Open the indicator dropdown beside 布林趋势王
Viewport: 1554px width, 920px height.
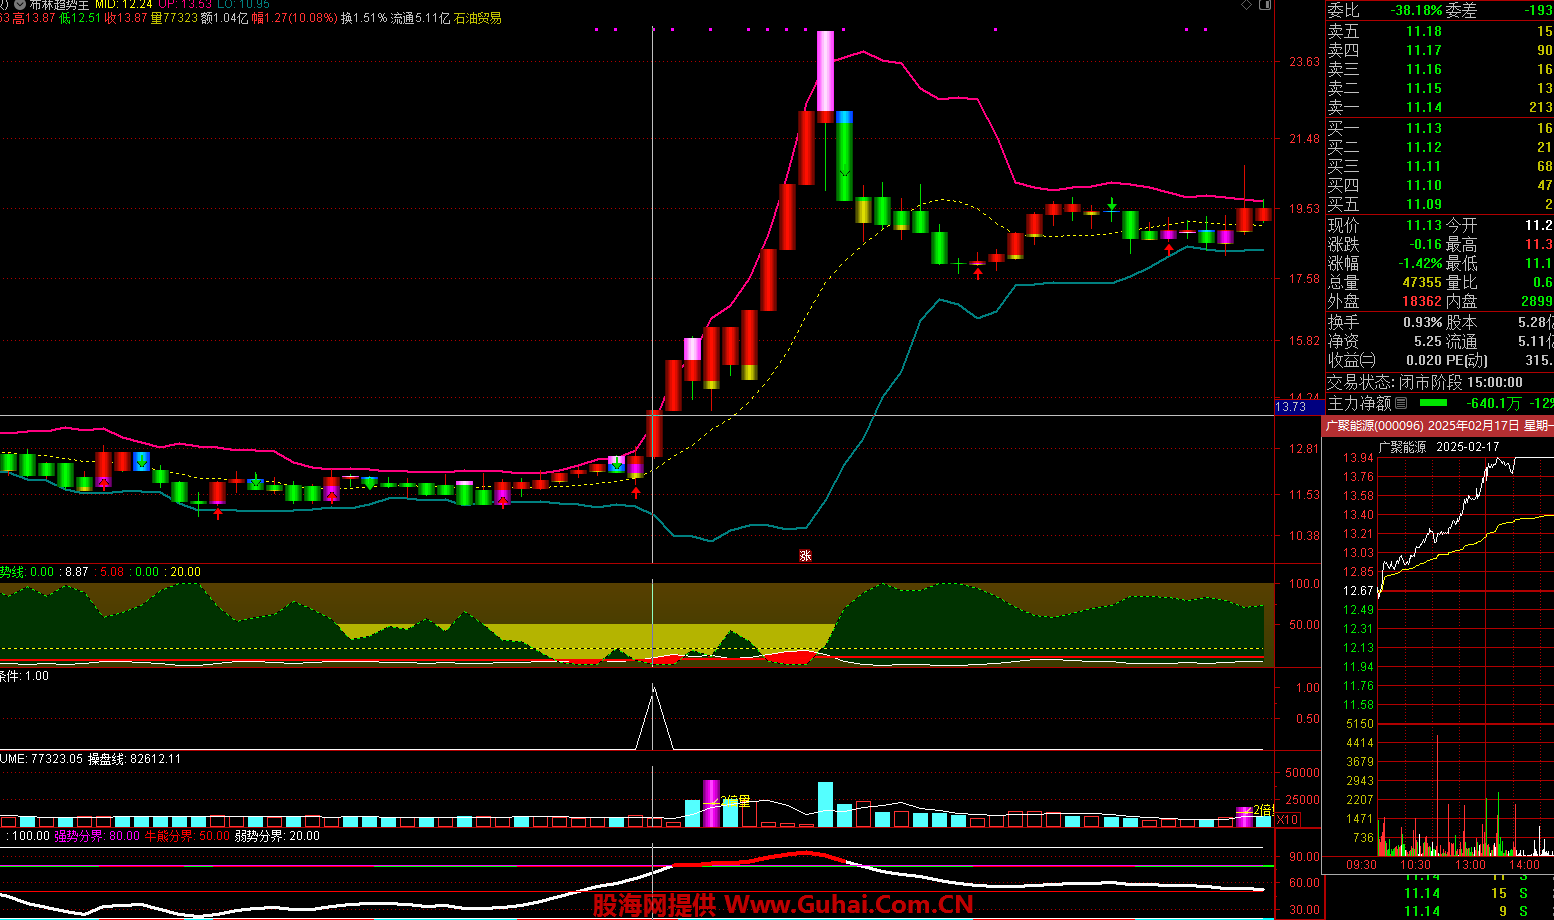[20, 5]
